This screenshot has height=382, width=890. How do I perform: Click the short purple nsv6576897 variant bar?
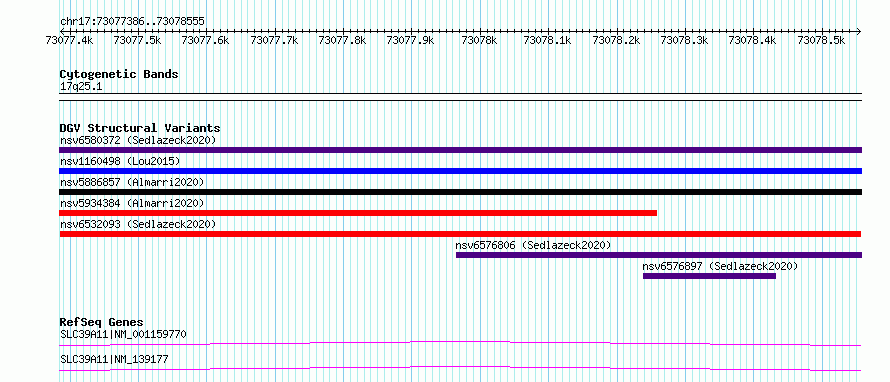click(x=709, y=276)
